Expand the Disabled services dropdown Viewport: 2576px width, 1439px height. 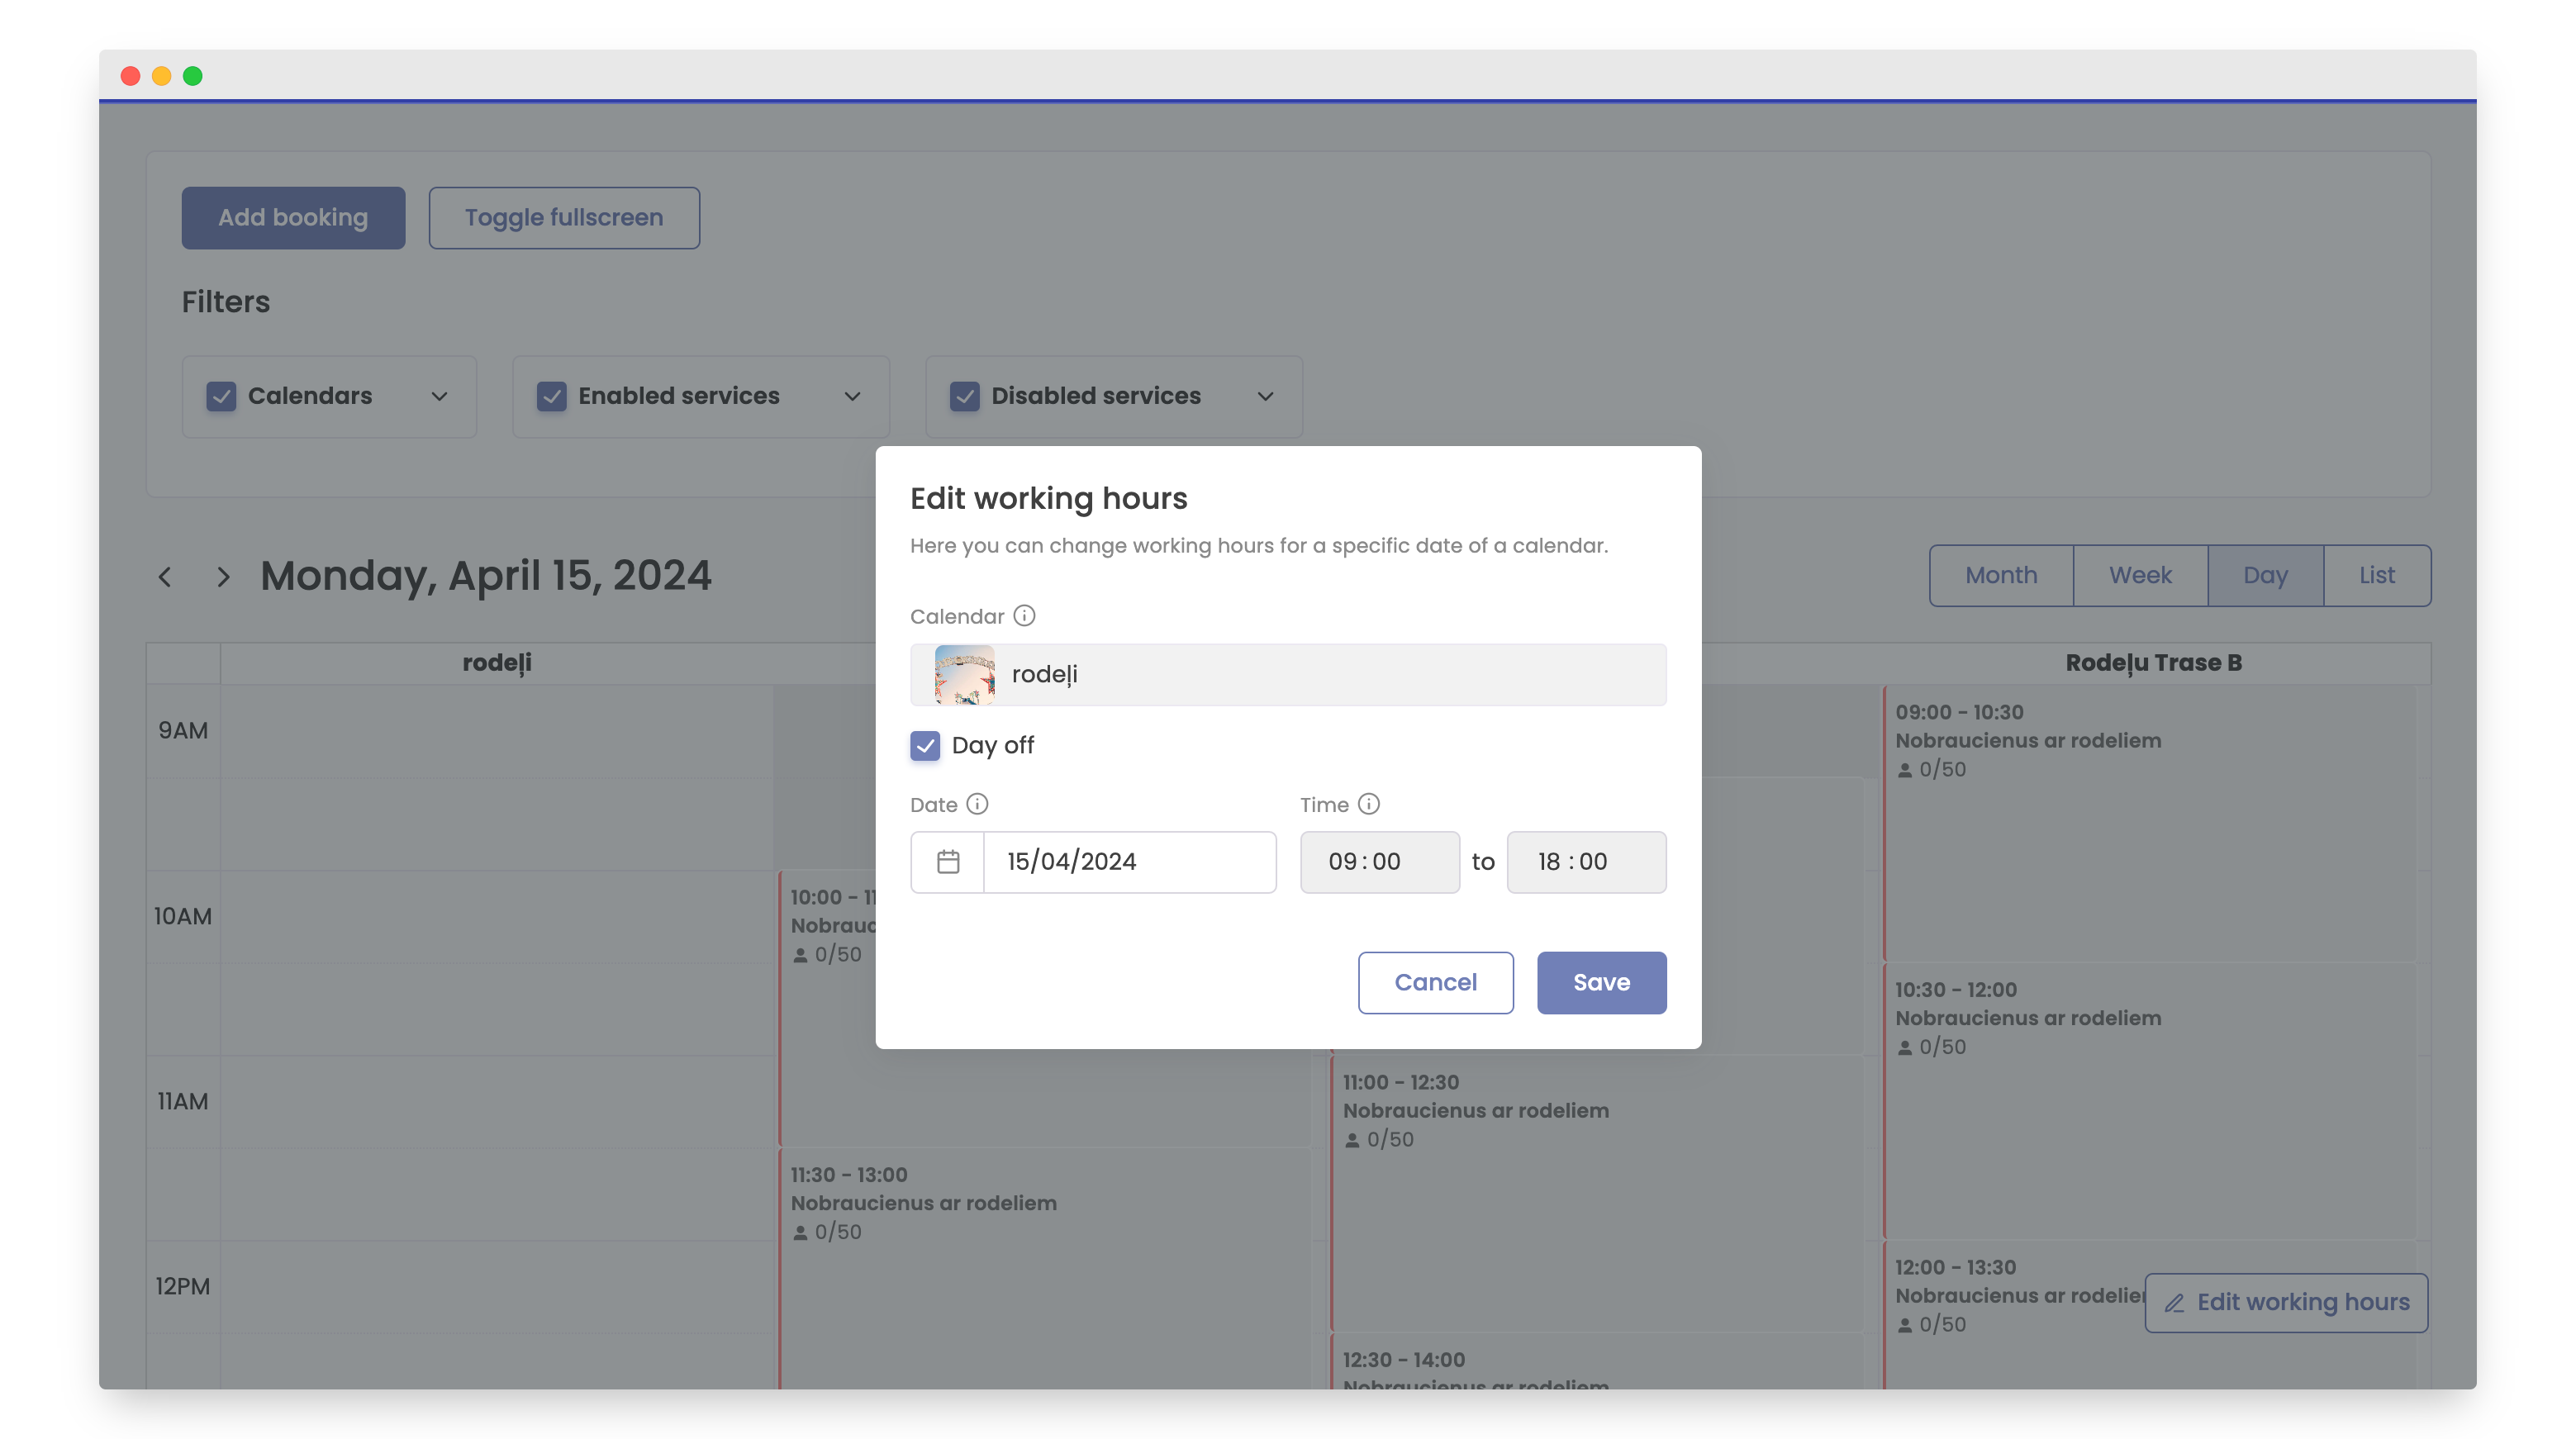point(1265,396)
